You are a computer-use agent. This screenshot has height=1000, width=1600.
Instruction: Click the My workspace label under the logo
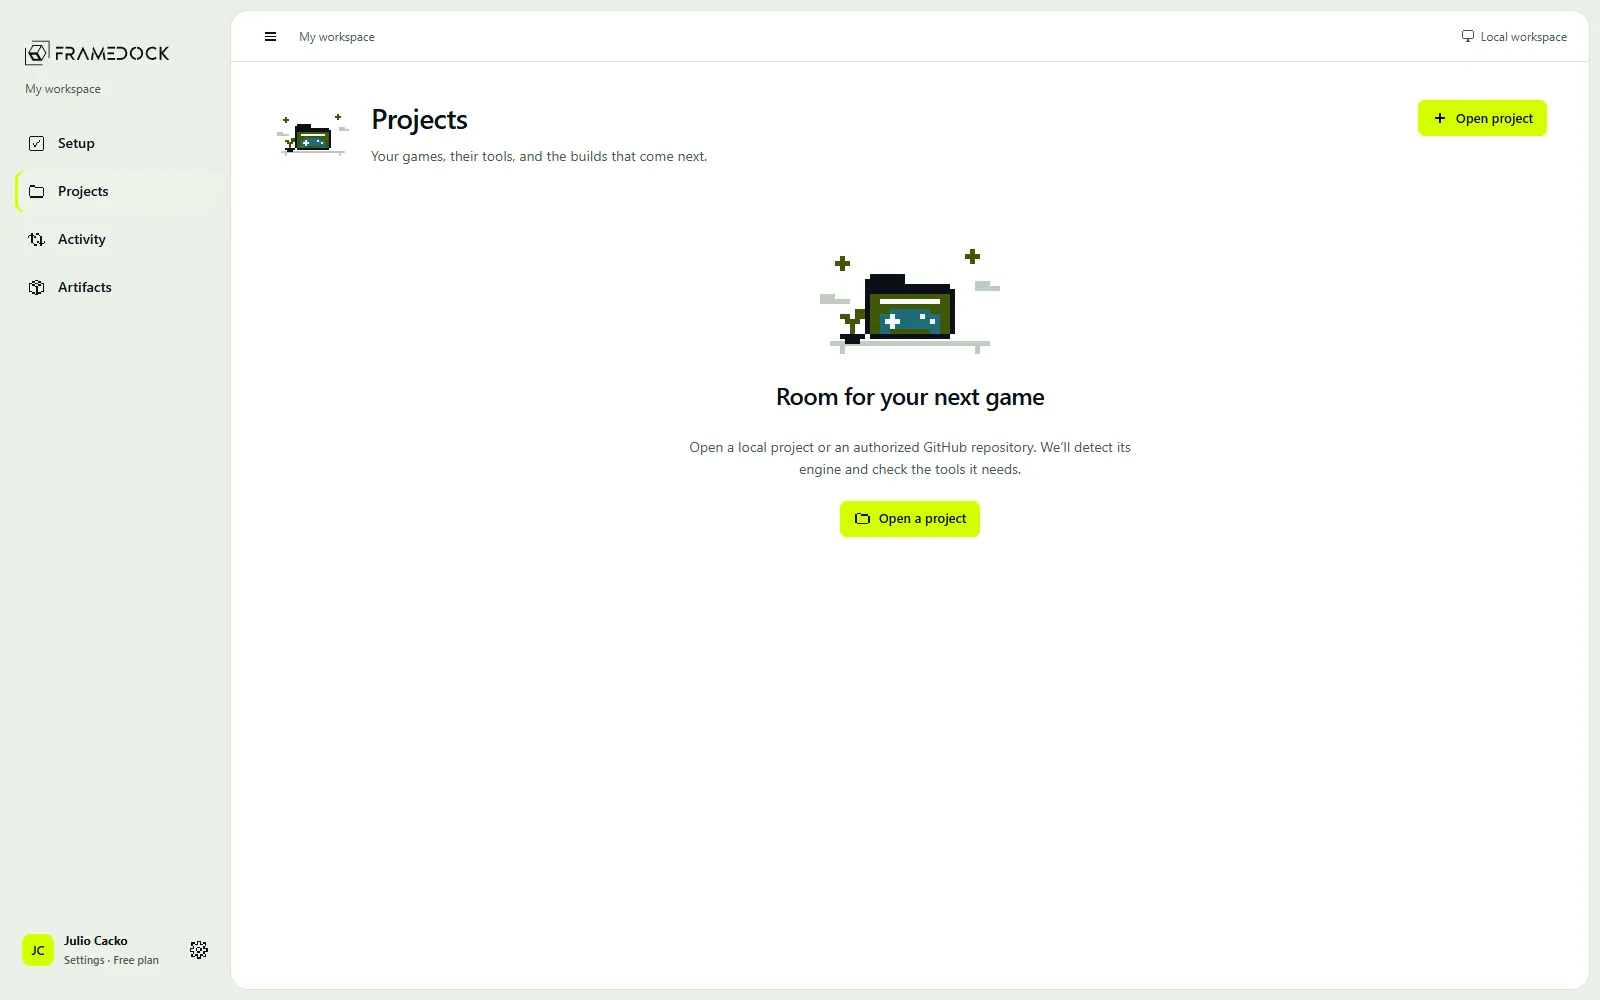point(63,89)
